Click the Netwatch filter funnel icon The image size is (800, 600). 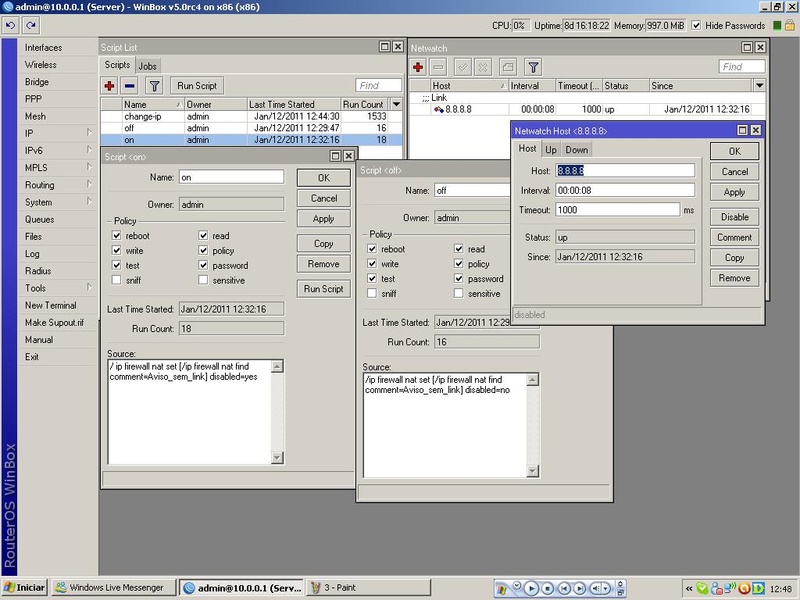click(x=533, y=67)
